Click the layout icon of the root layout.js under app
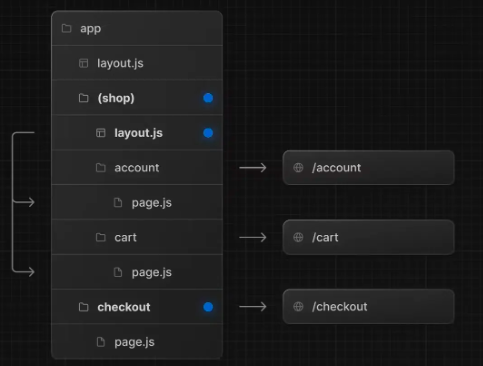Screen dimensions: 483x366 point(83,63)
